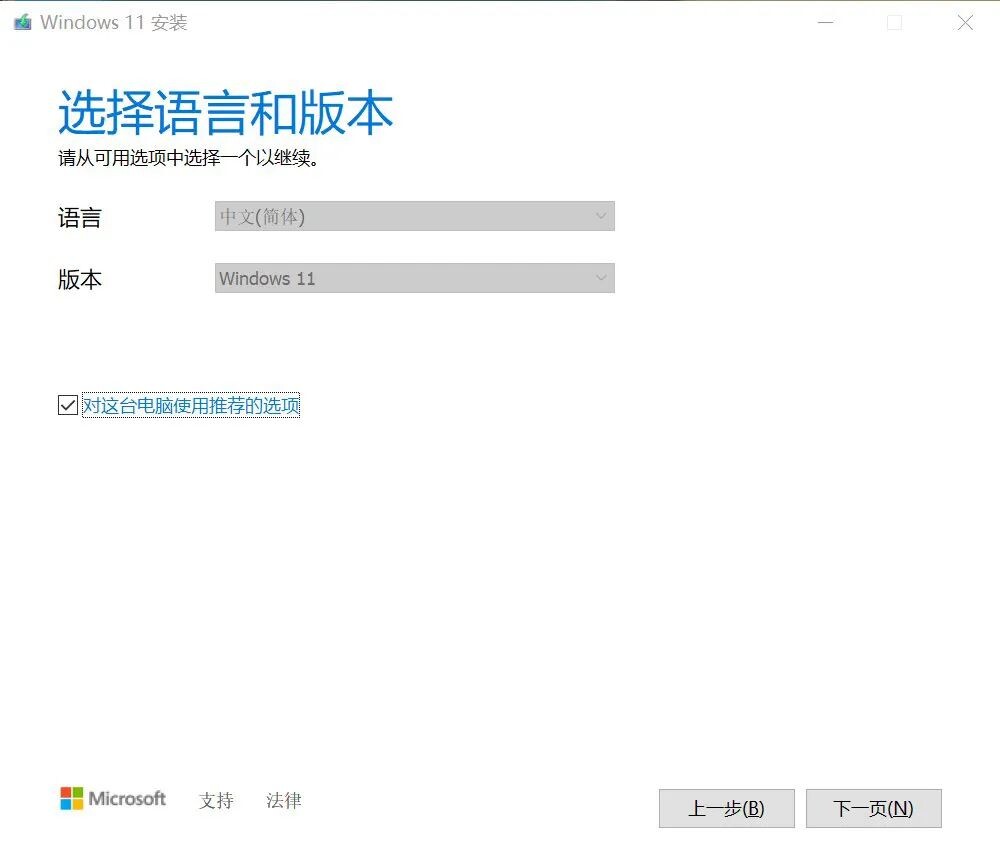Click the dropdown arrow beside 中文(简体)
1000x867 pixels.
(x=601, y=216)
